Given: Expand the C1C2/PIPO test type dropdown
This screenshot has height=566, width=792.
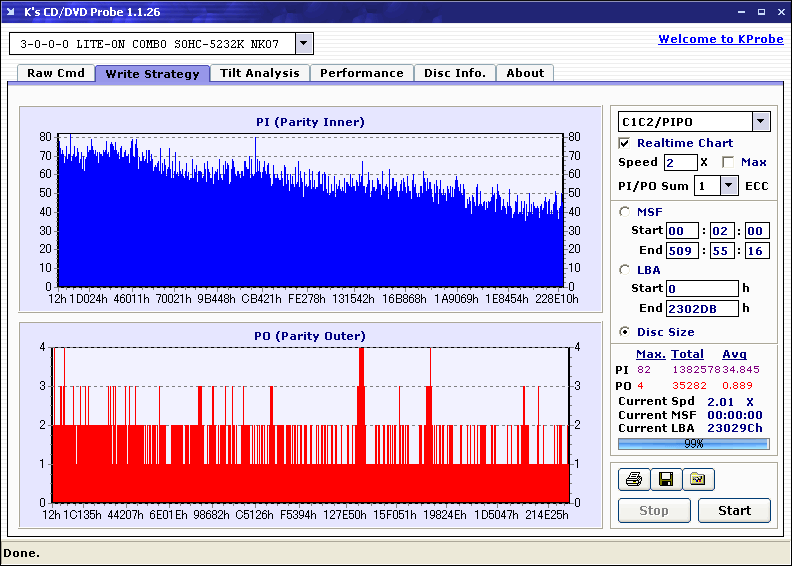Looking at the screenshot, I should tap(761, 121).
